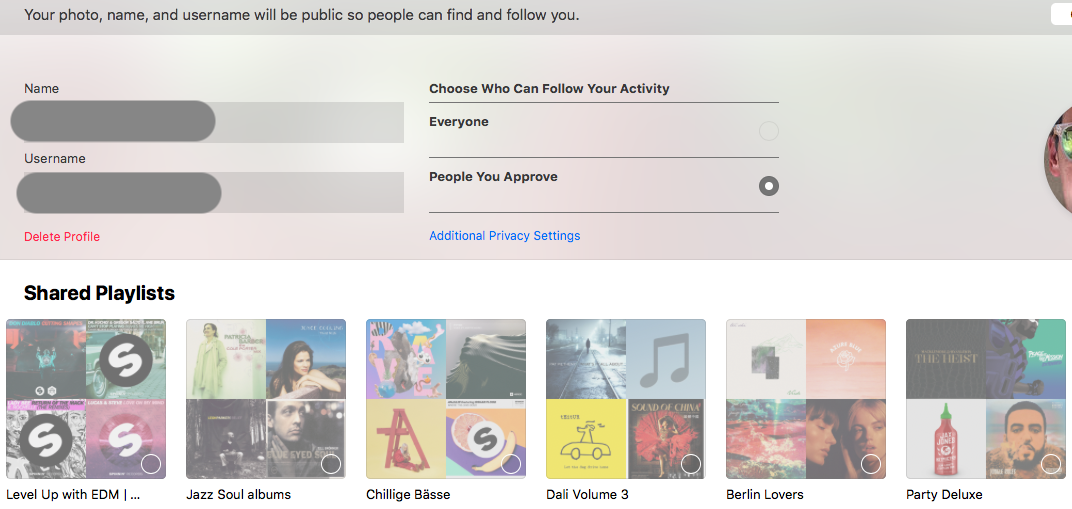The image size is (1072, 509).
Task: Open the Chillige Bässe playlist artwork
Action: click(446, 399)
